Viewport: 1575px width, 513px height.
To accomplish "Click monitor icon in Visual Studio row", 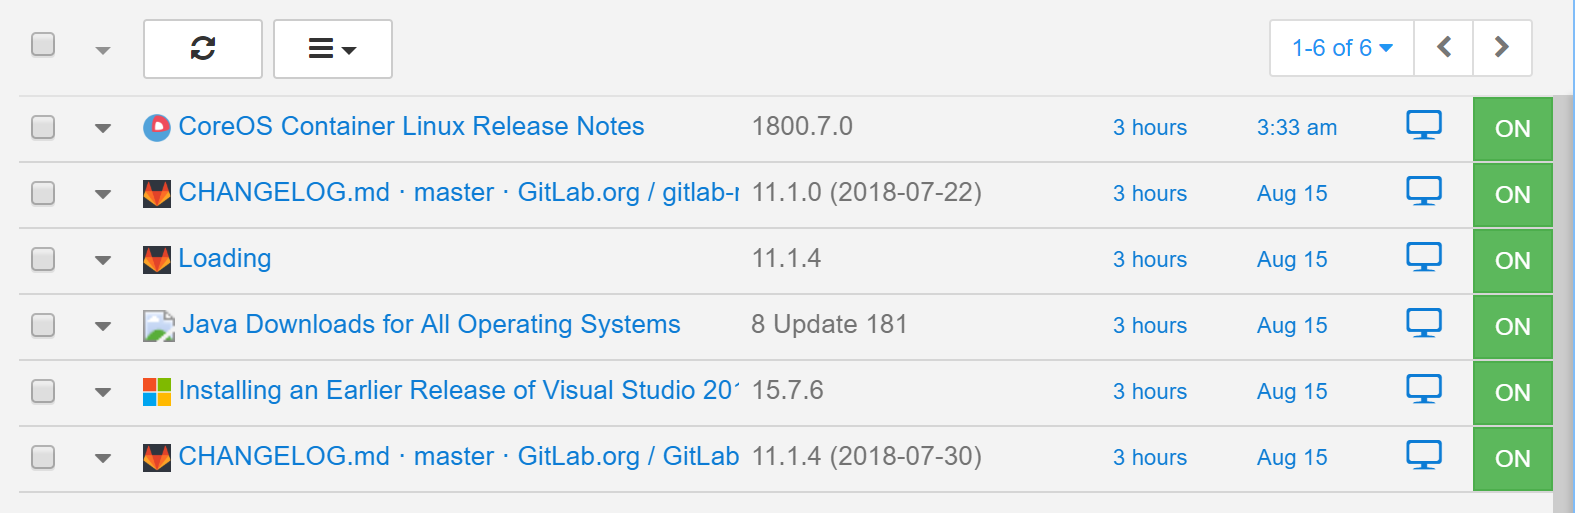I will click(1423, 390).
